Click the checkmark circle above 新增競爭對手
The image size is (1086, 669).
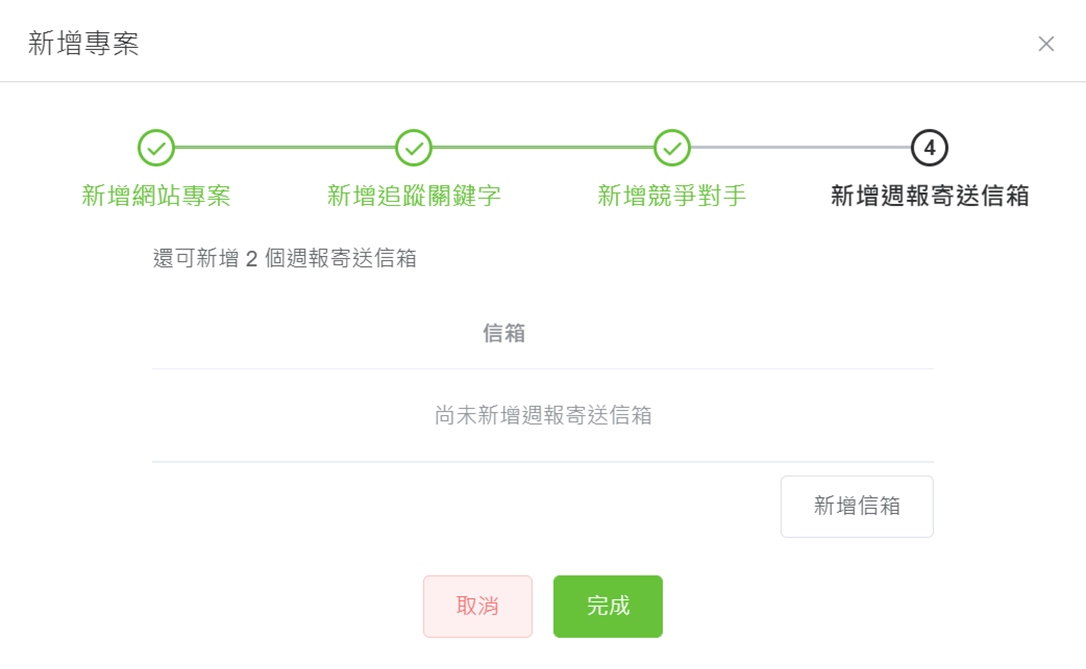pyautogui.click(x=672, y=148)
